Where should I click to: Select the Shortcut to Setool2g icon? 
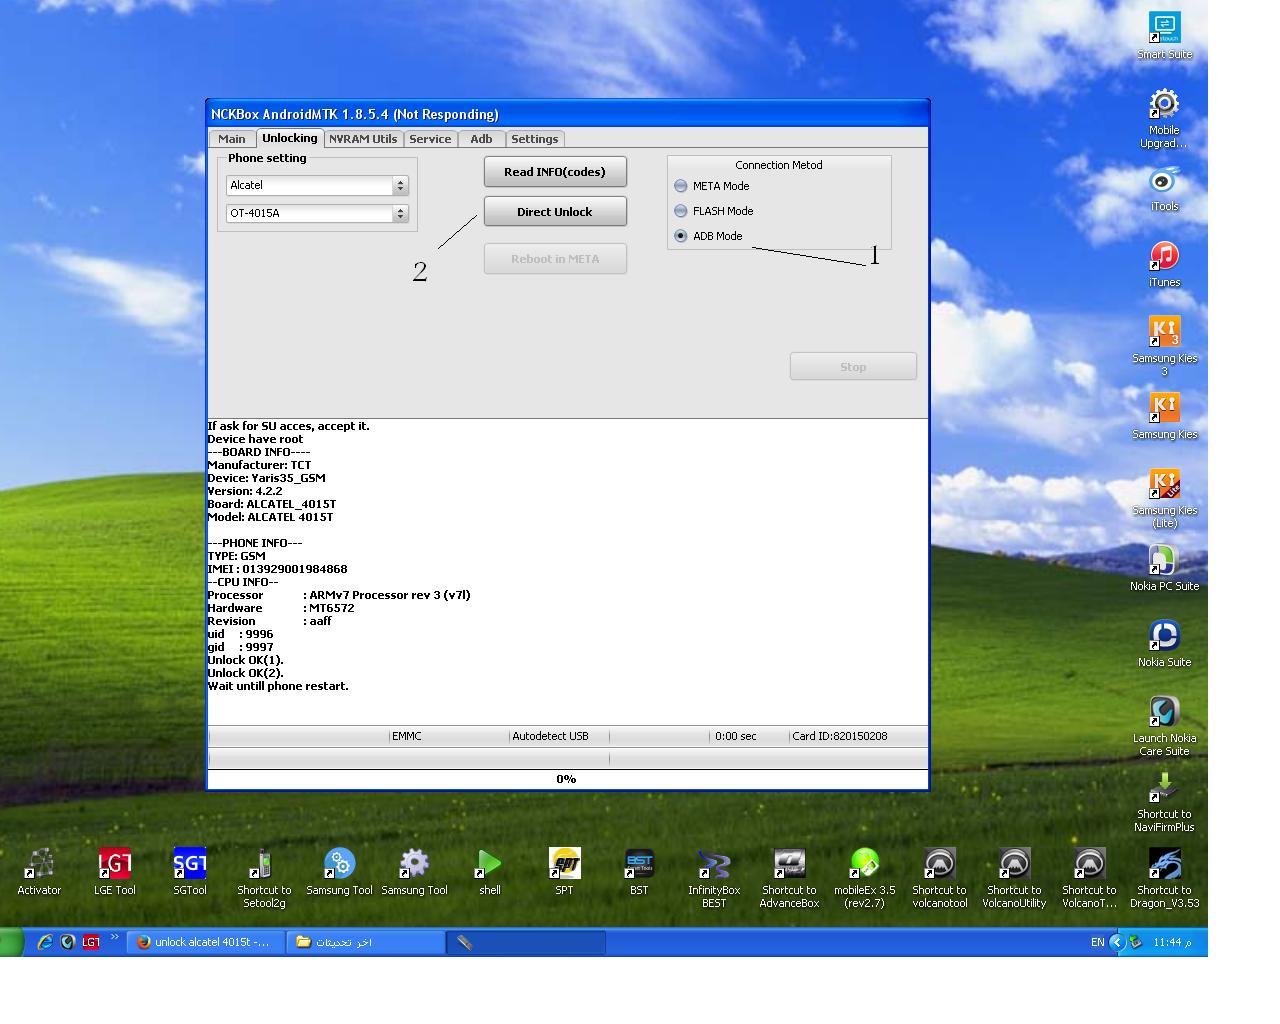point(264,878)
